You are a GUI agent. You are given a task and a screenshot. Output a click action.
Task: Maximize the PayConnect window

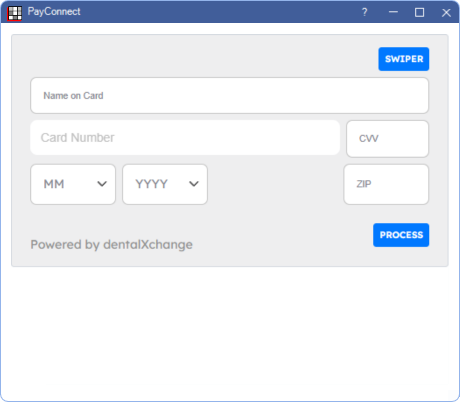coord(419,13)
